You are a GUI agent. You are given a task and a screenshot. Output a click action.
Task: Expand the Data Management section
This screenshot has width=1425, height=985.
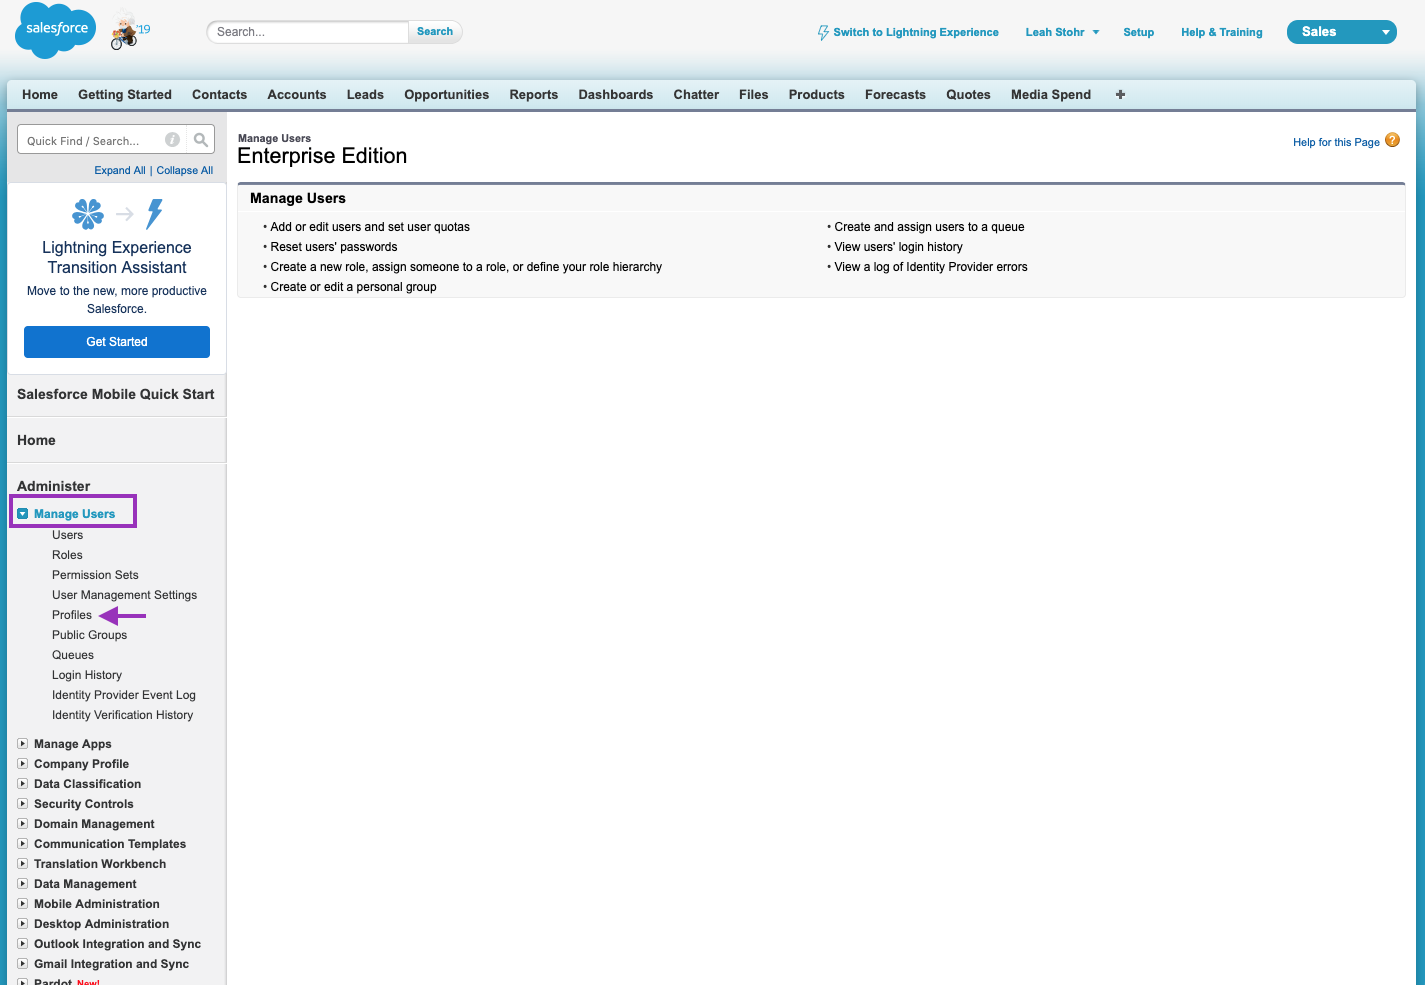tap(23, 884)
